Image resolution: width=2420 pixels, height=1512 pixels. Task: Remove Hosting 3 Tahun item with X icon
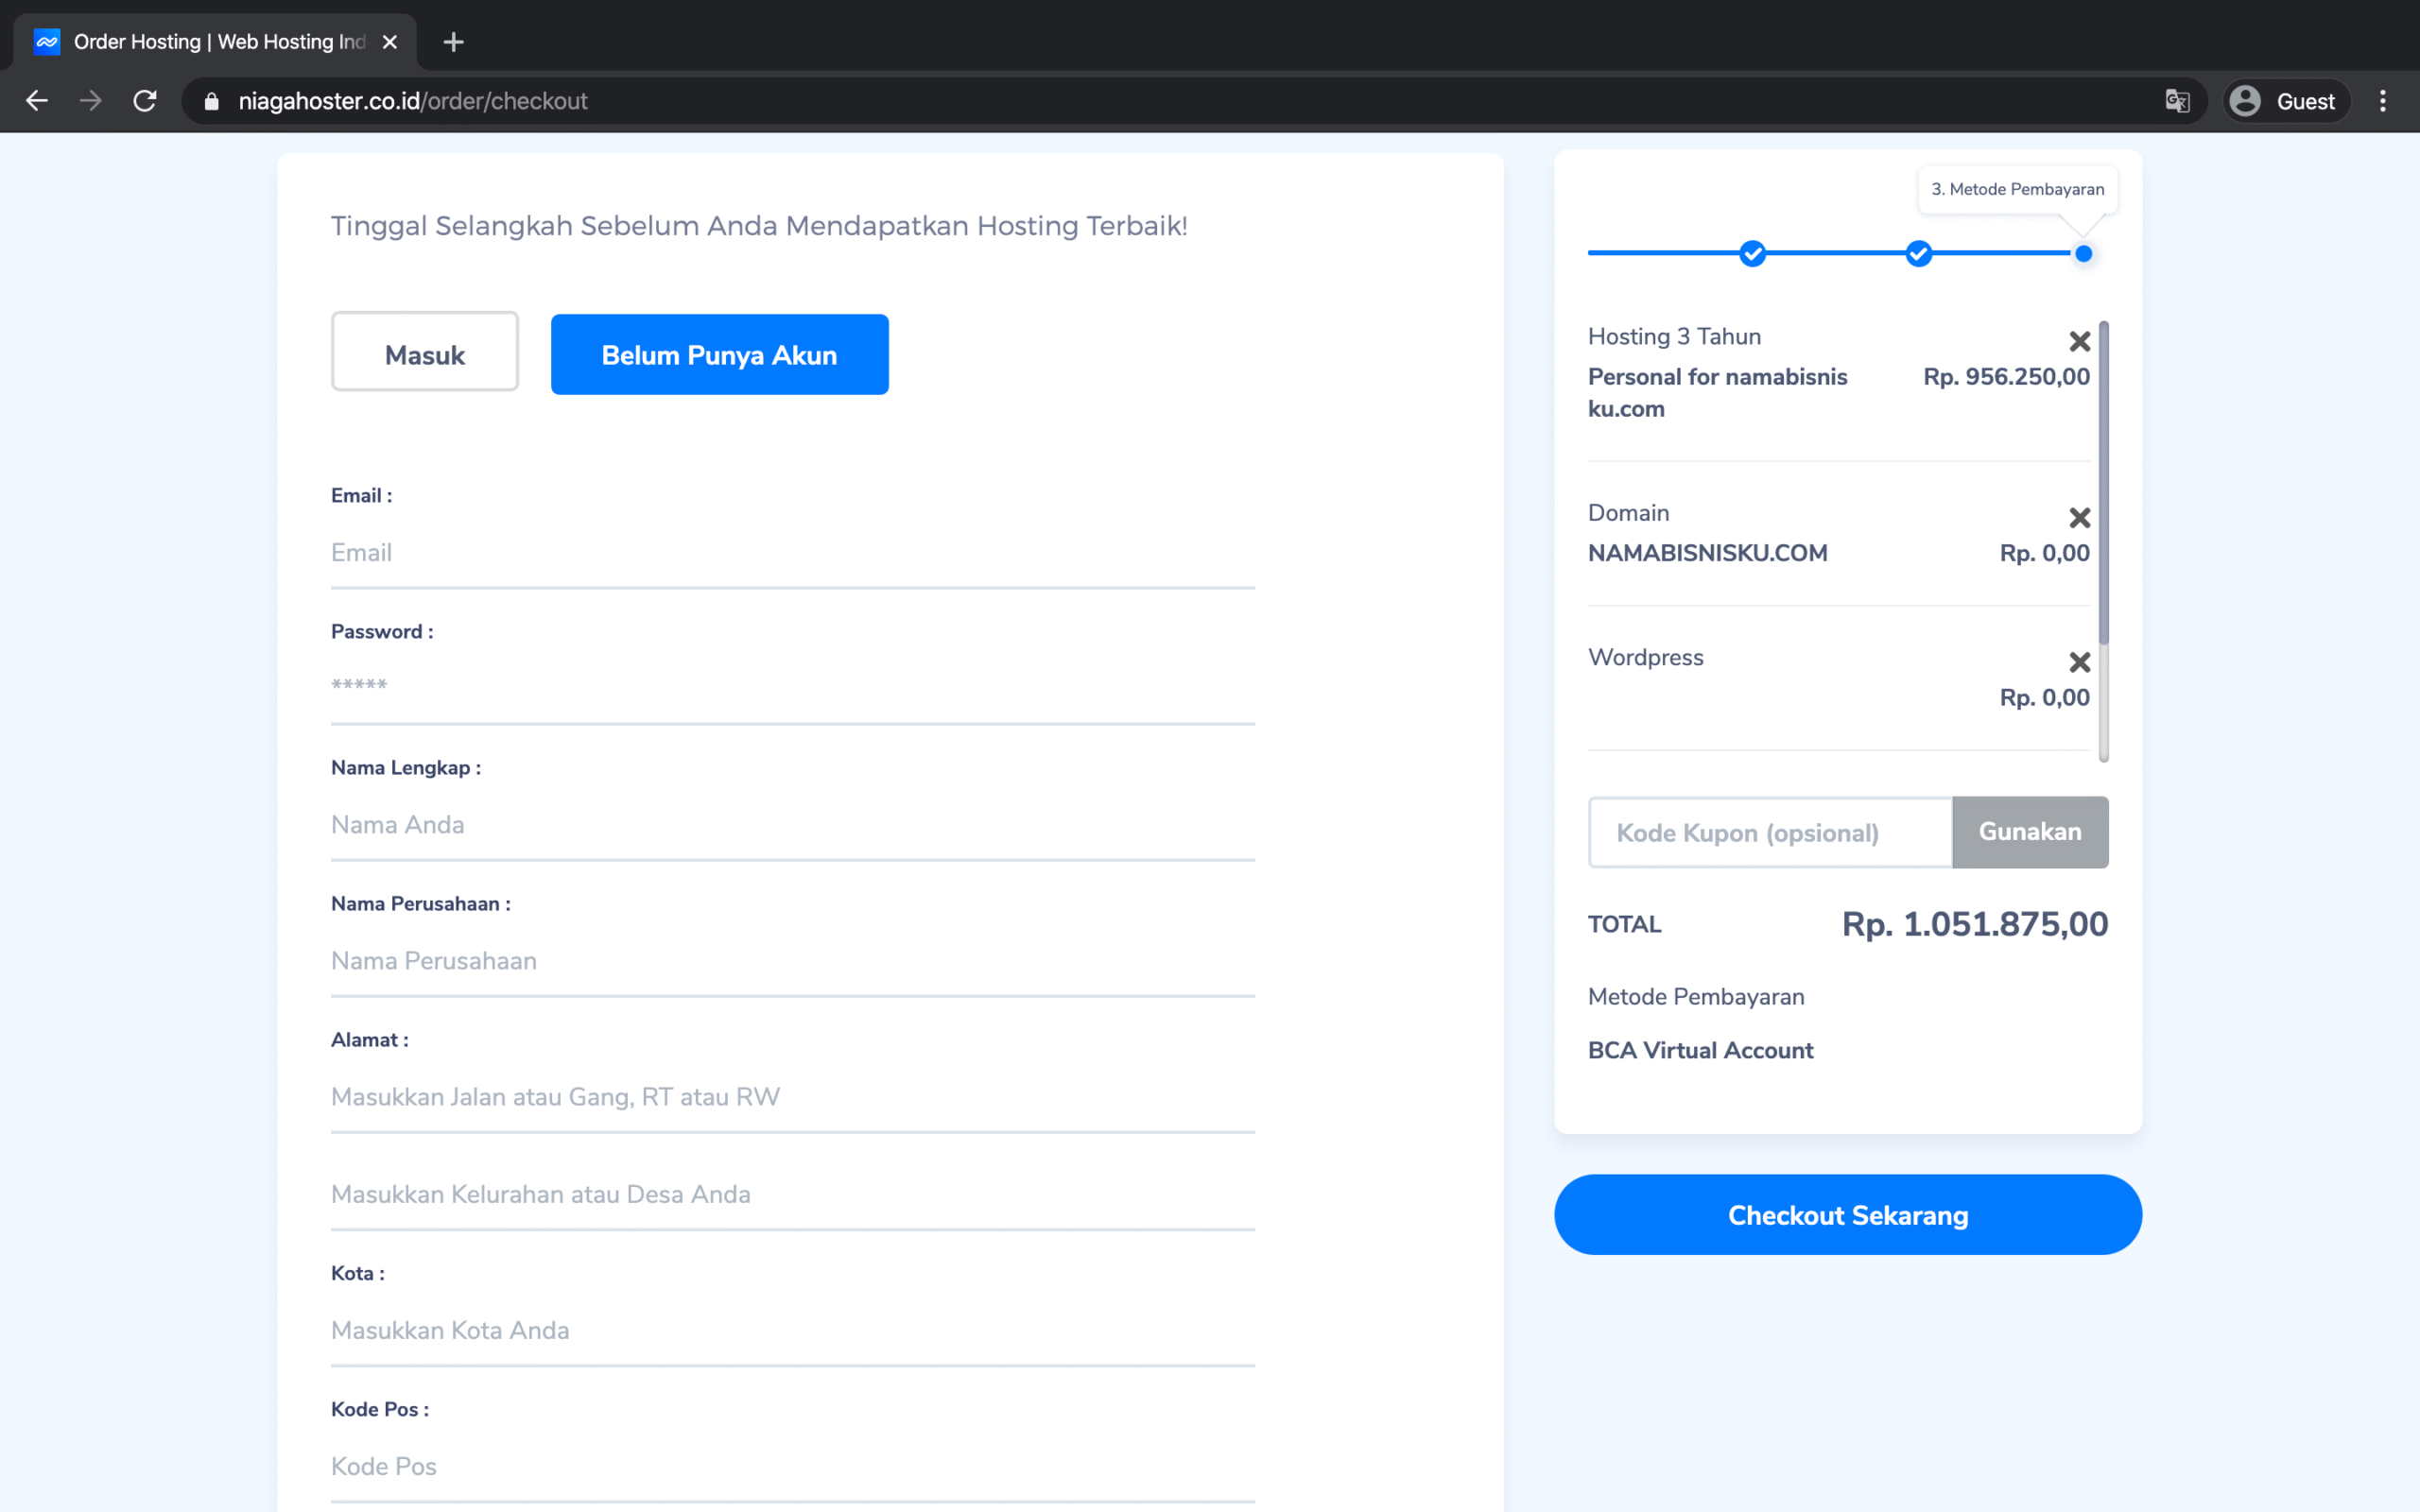pyautogui.click(x=2079, y=341)
